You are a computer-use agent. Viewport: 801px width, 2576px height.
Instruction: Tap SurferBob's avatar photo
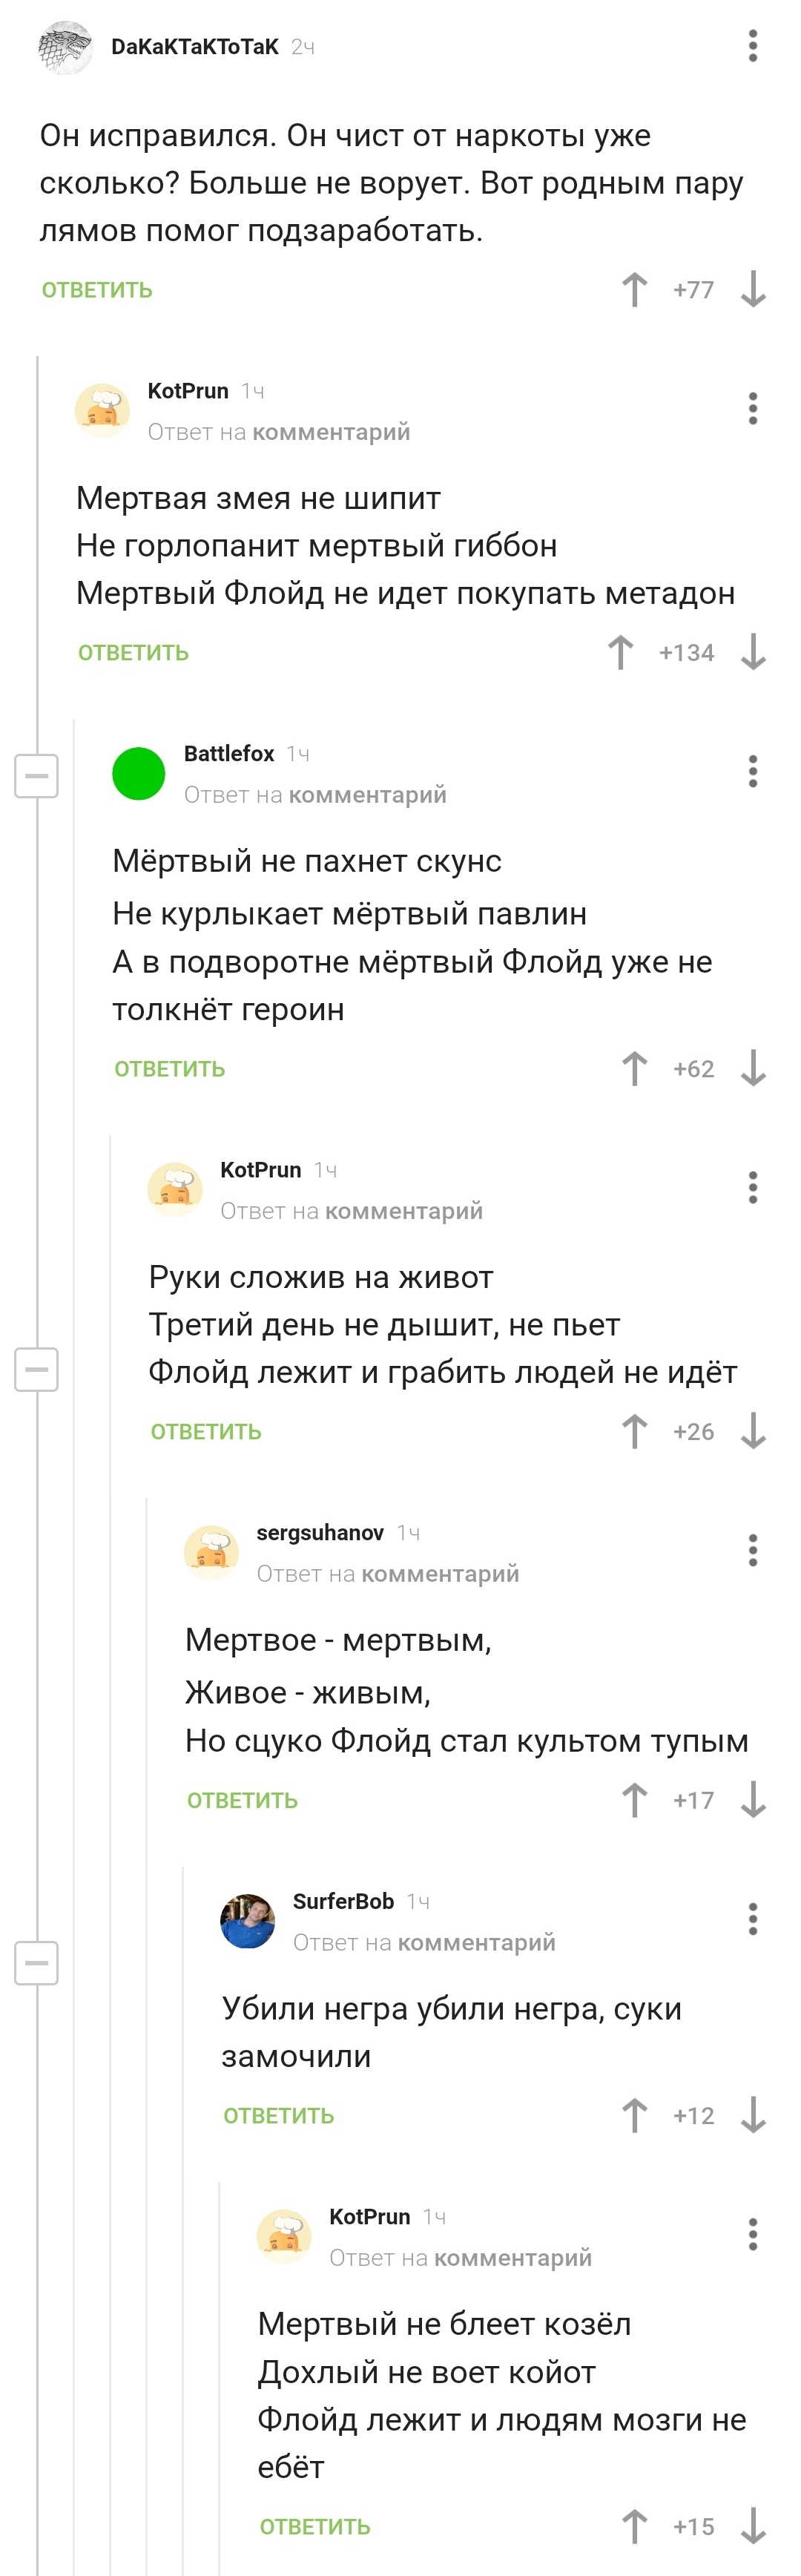click(247, 1921)
